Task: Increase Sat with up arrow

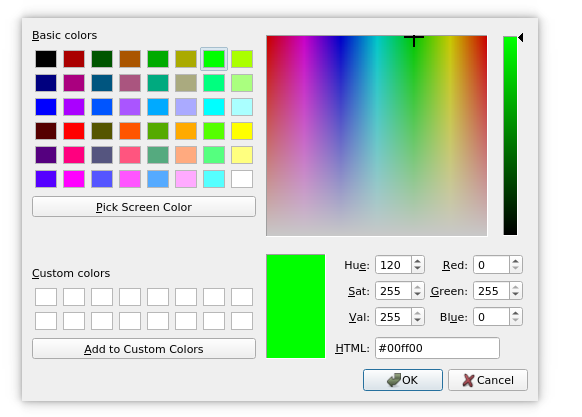Action: (x=418, y=287)
